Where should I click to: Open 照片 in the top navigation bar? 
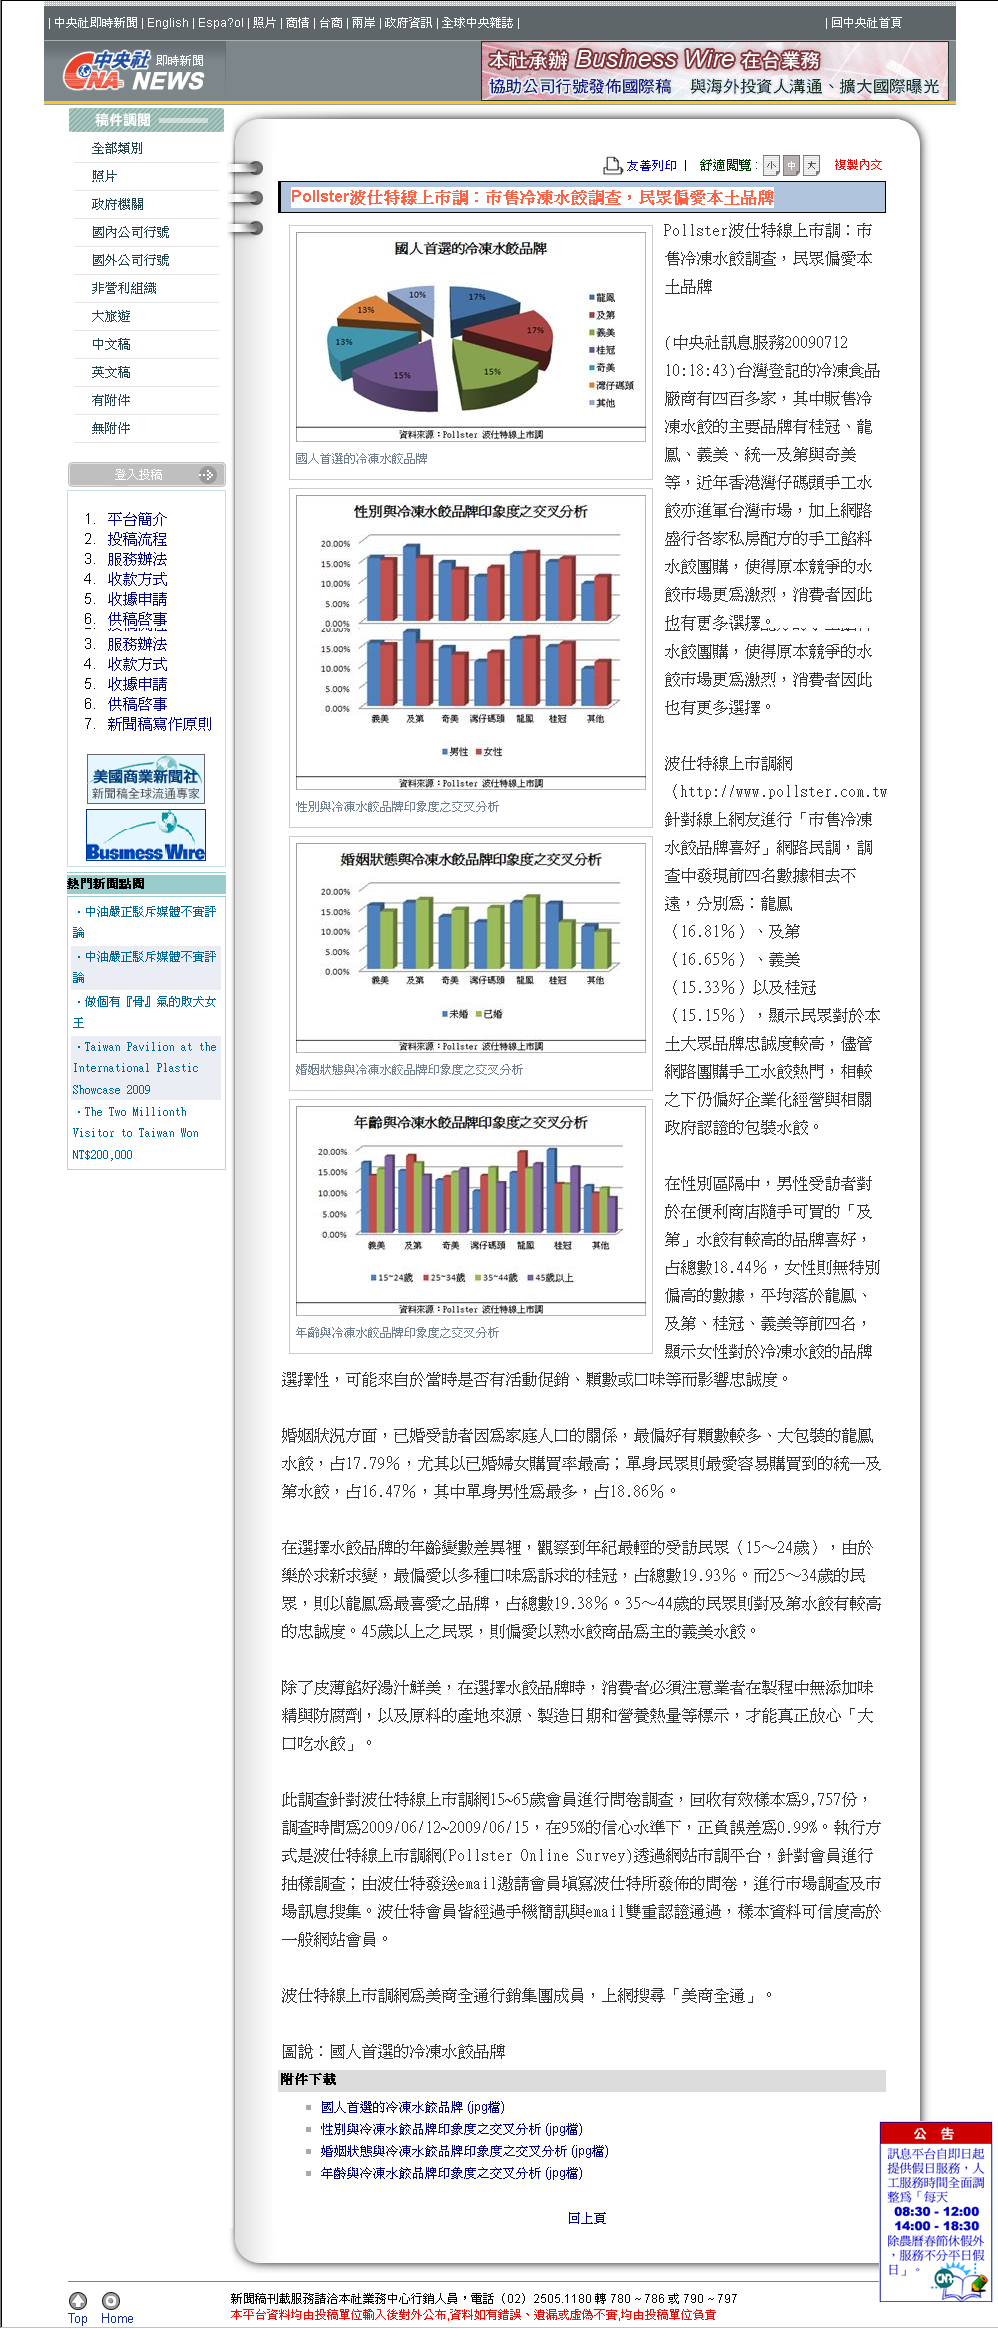(265, 23)
